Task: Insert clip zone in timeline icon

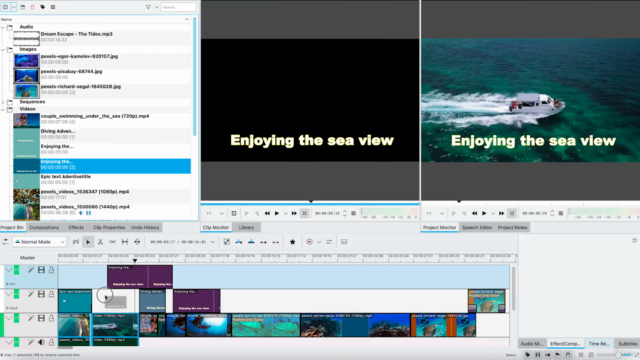Action: [x=239, y=242]
